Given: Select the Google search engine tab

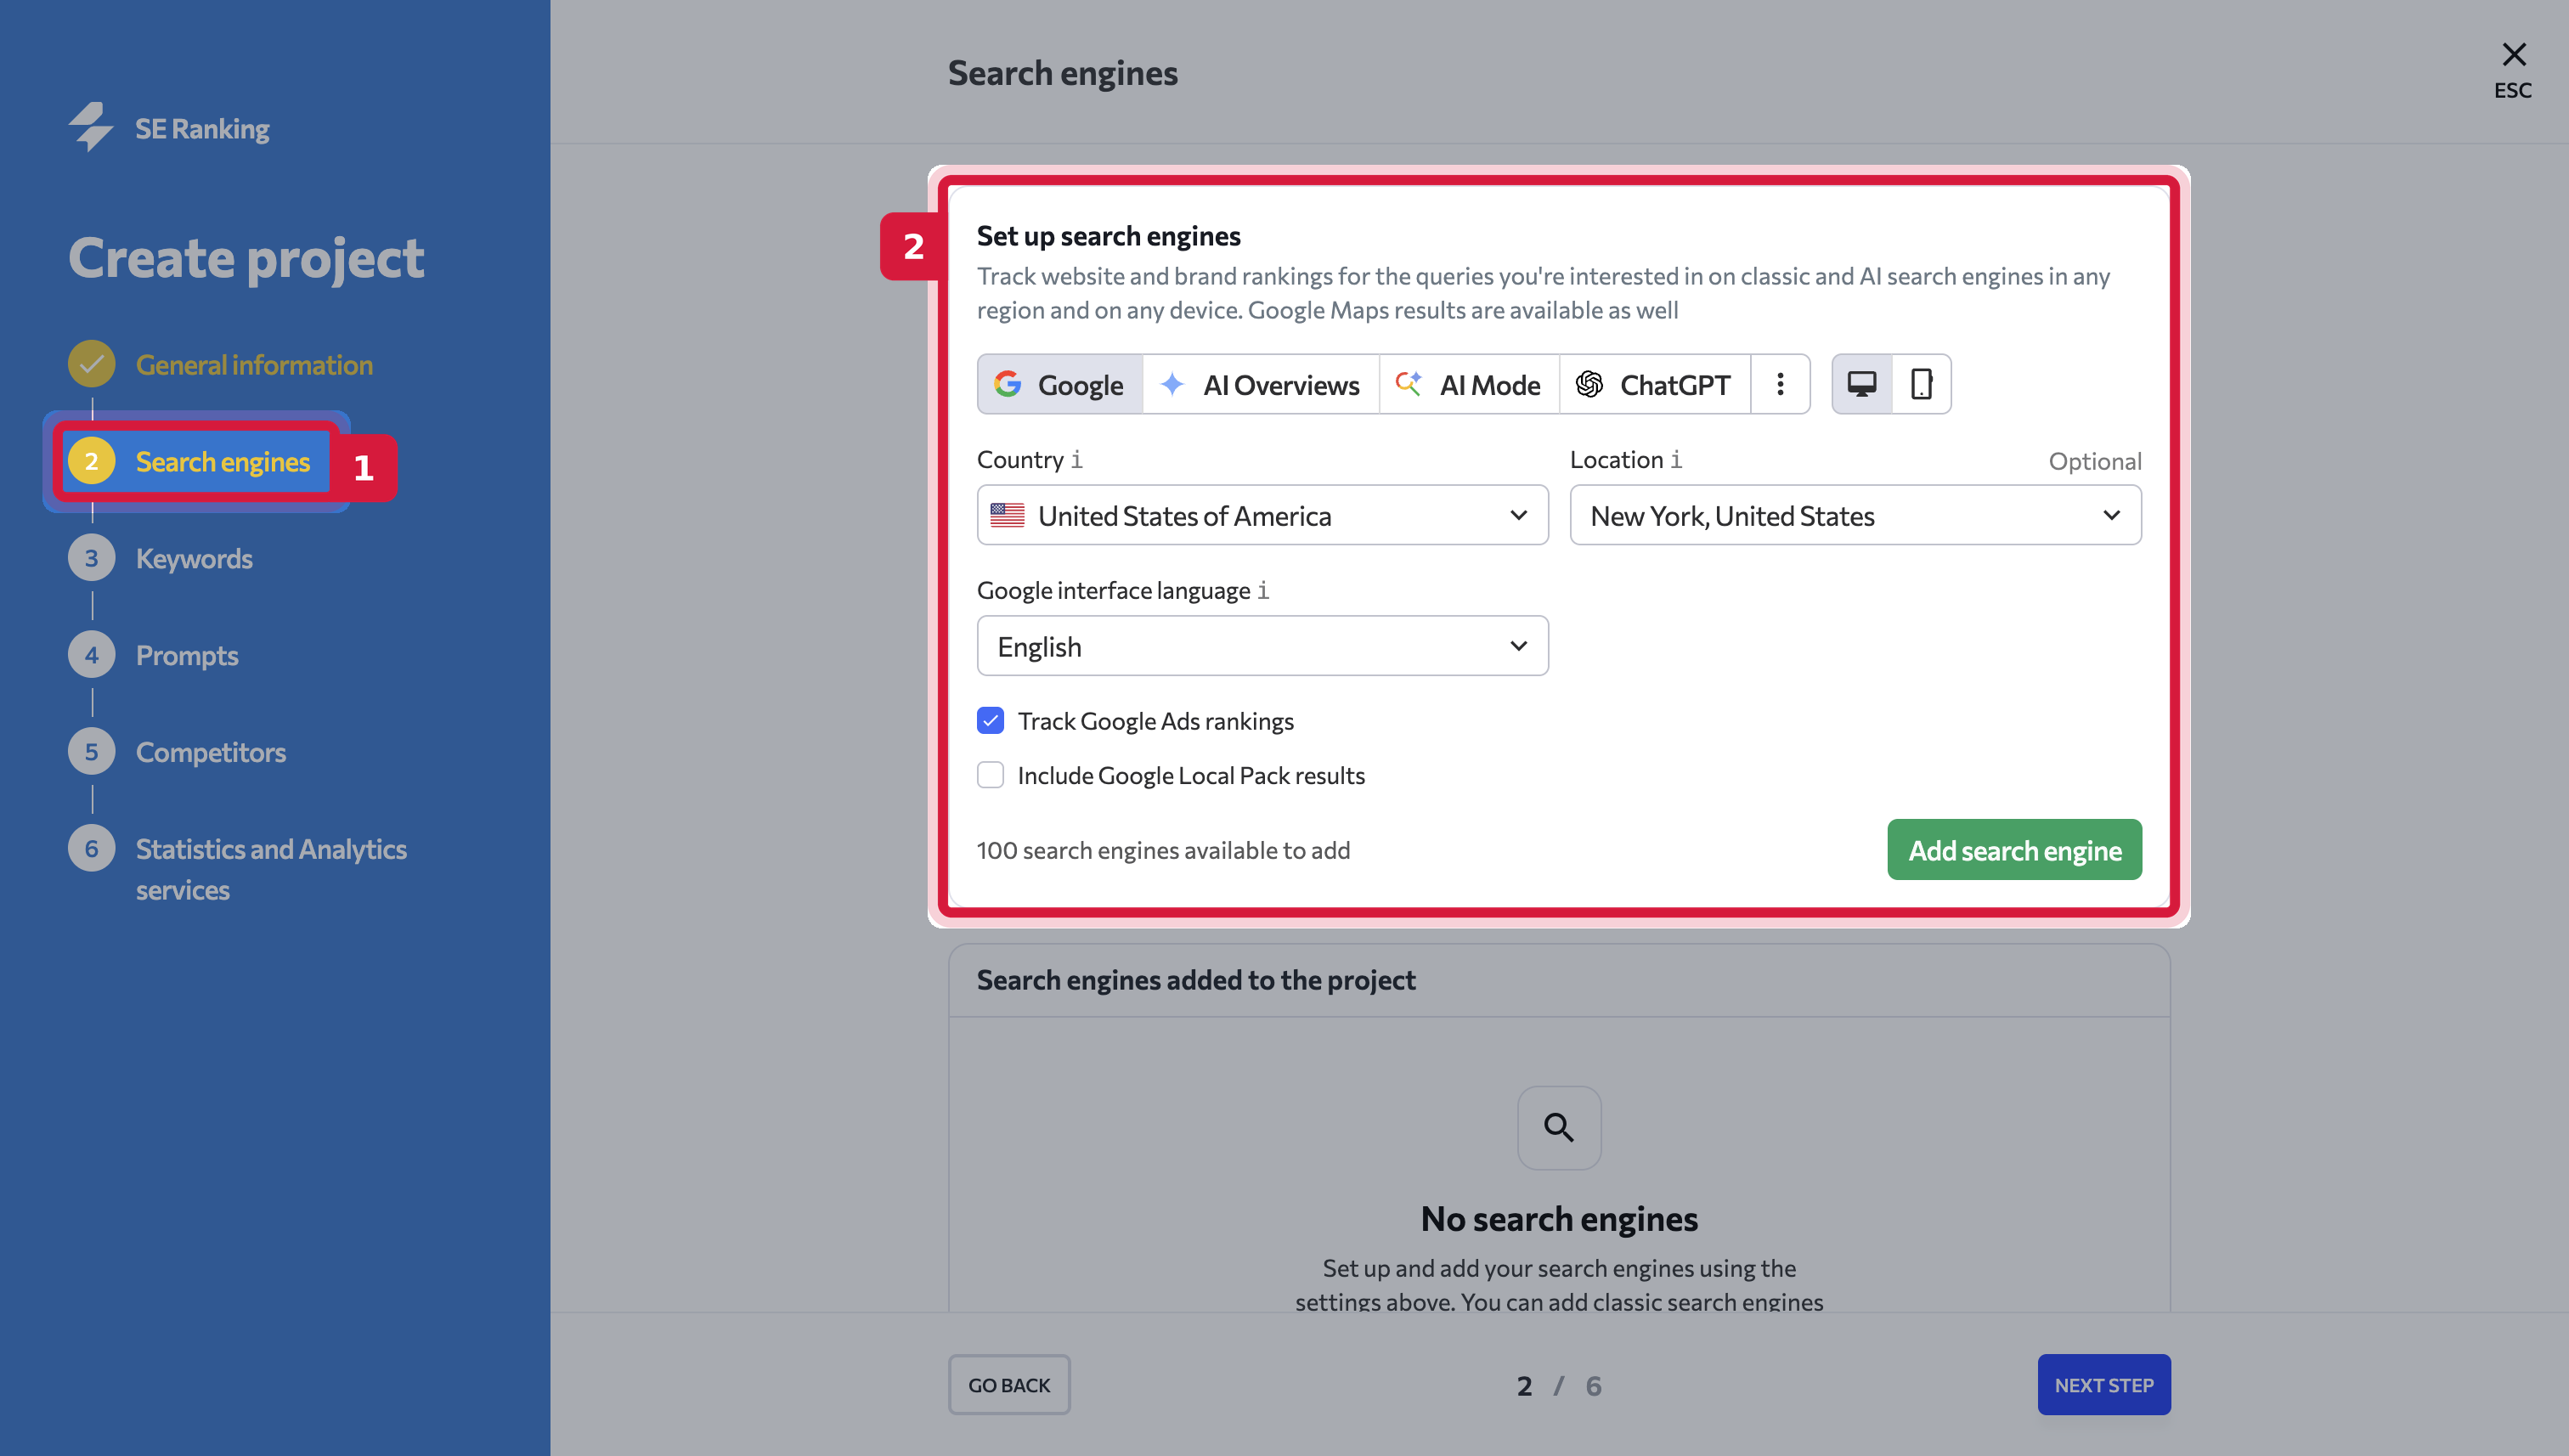Looking at the screenshot, I should pos(1060,384).
